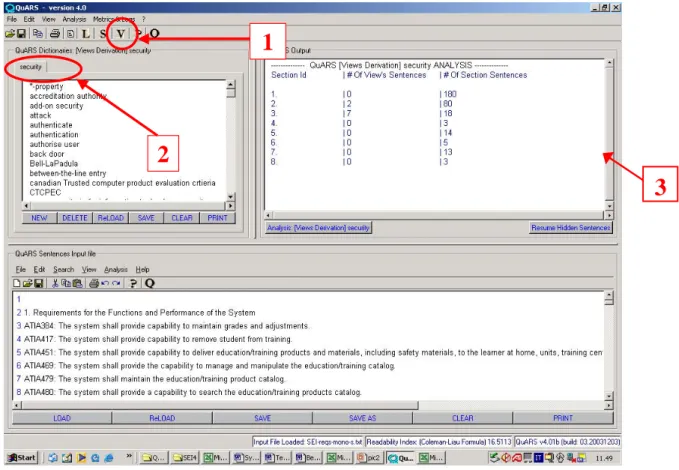Open the Help menu in Sentences Input panel
Image resolution: width=679 pixels, height=470 pixels.
[142, 269]
